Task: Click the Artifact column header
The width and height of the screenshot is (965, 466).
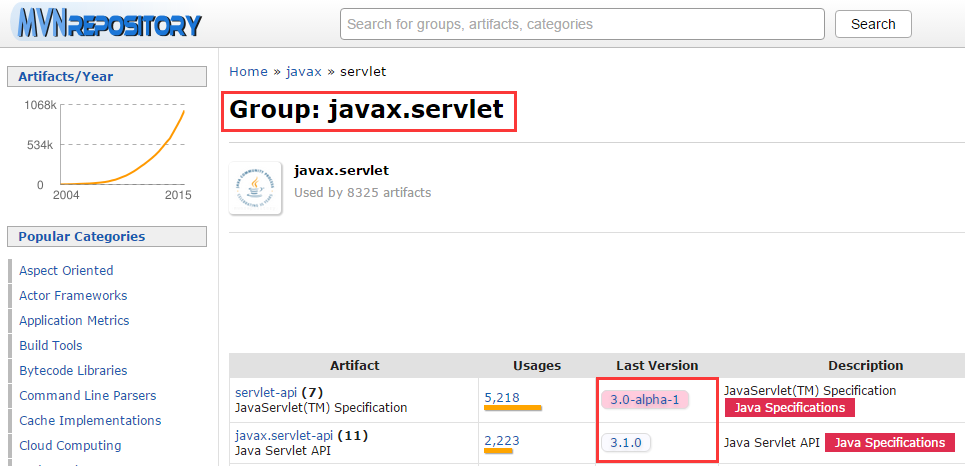Action: (354, 366)
